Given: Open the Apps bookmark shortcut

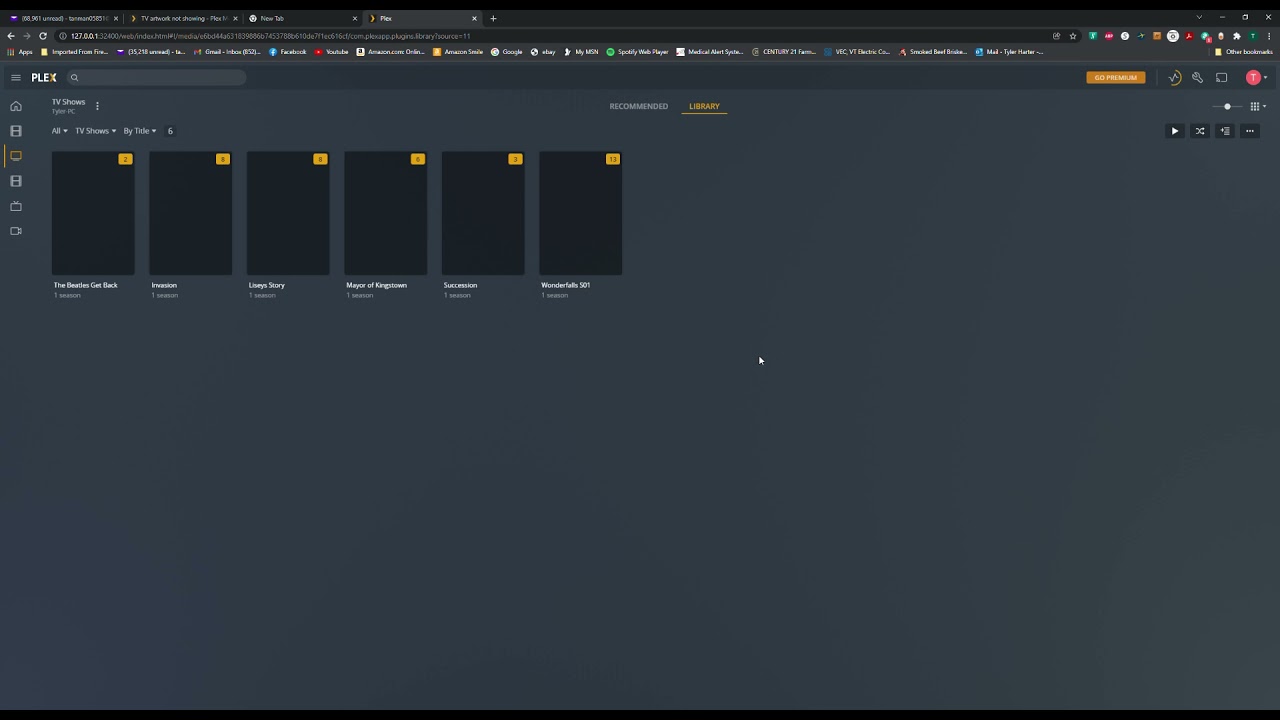Looking at the screenshot, I should [20, 52].
